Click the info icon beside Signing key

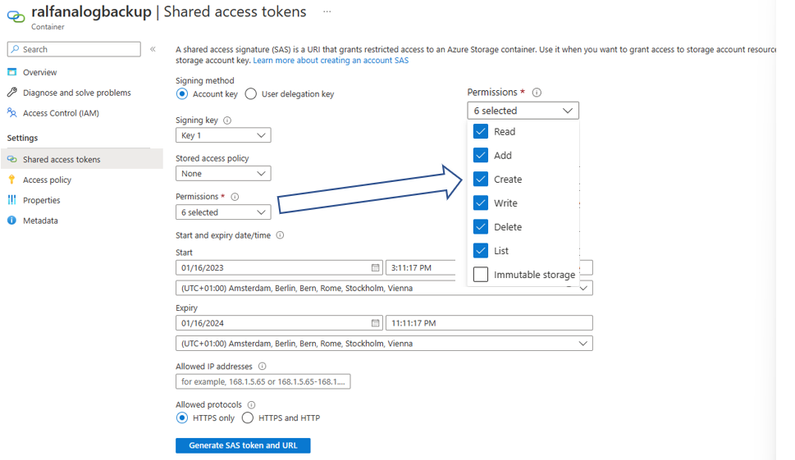pos(226,120)
